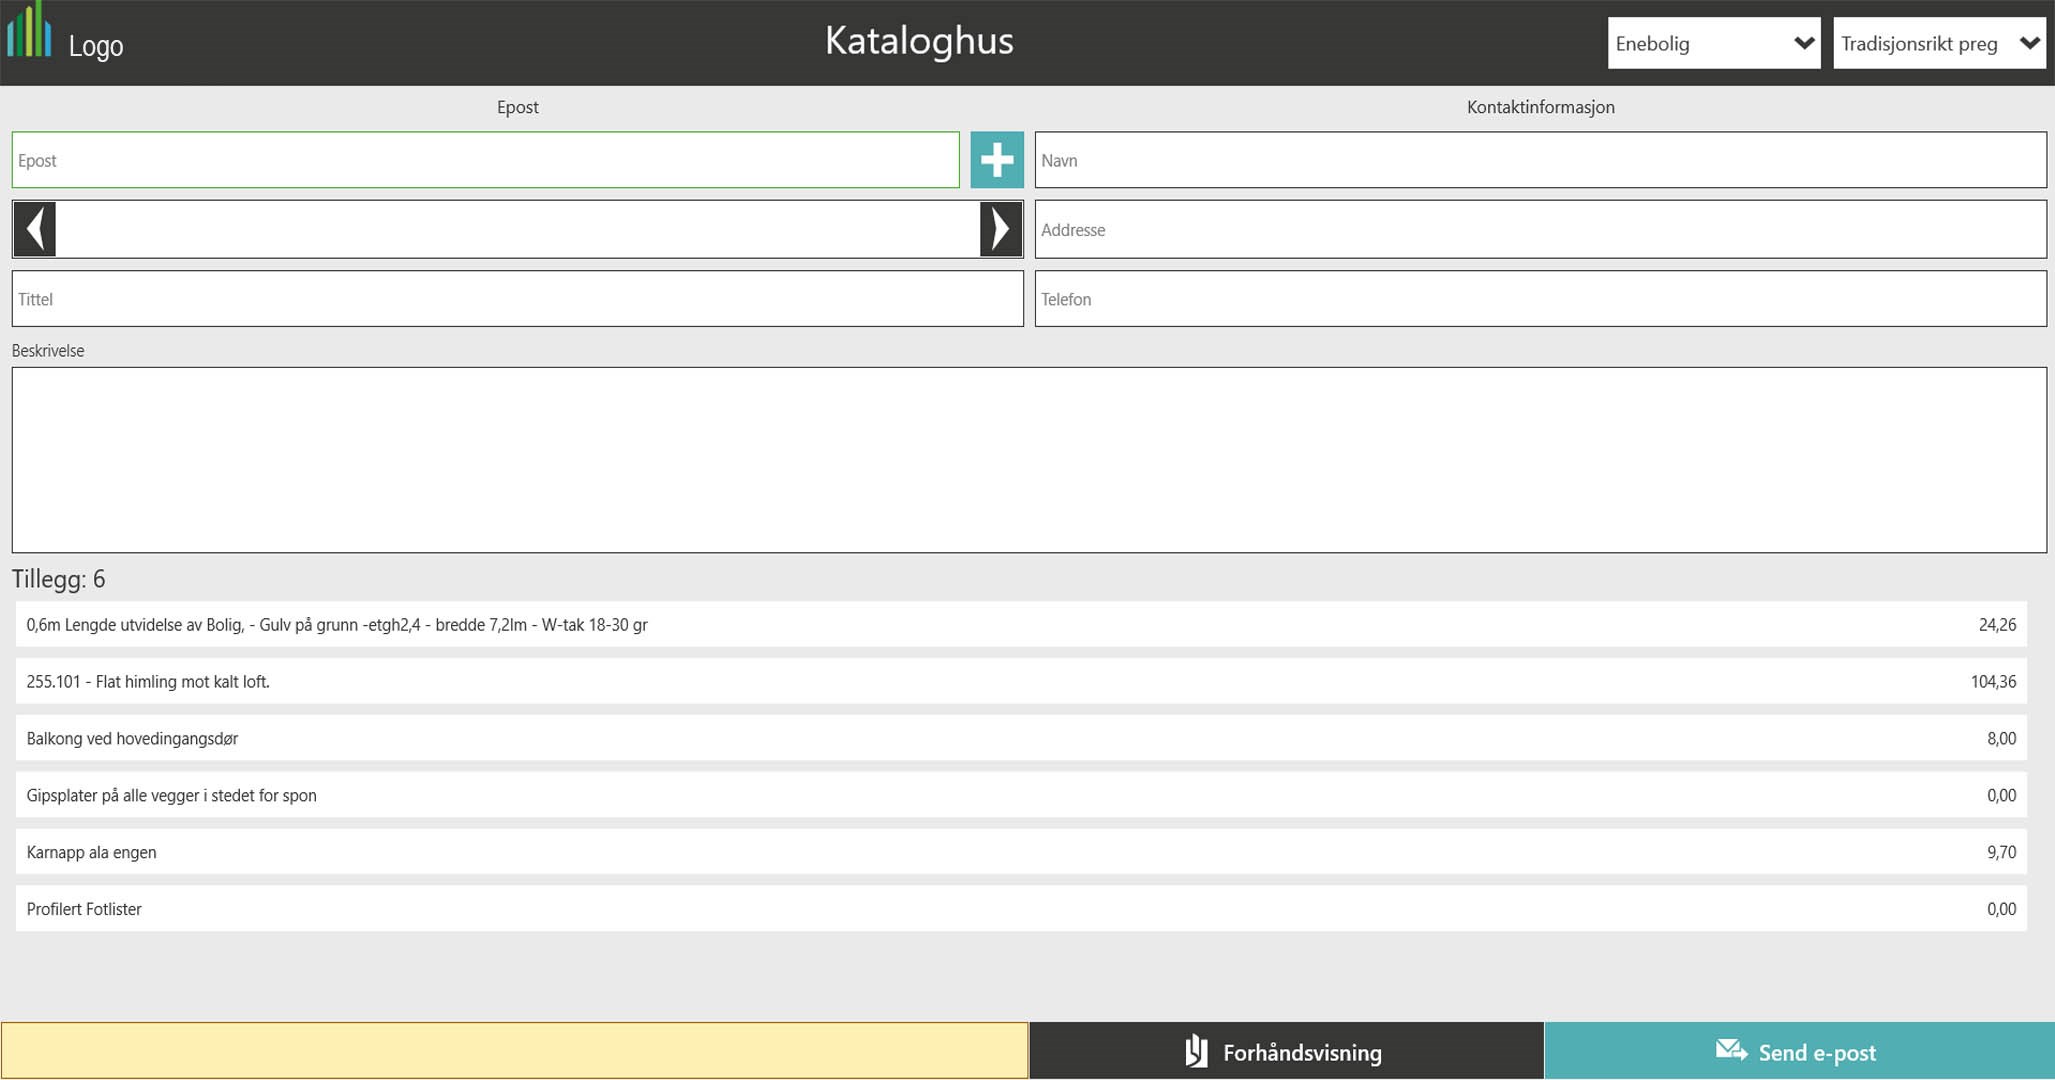Select the 255.101 Flat himling row
The width and height of the screenshot is (2055, 1080).
click(x=1020, y=681)
